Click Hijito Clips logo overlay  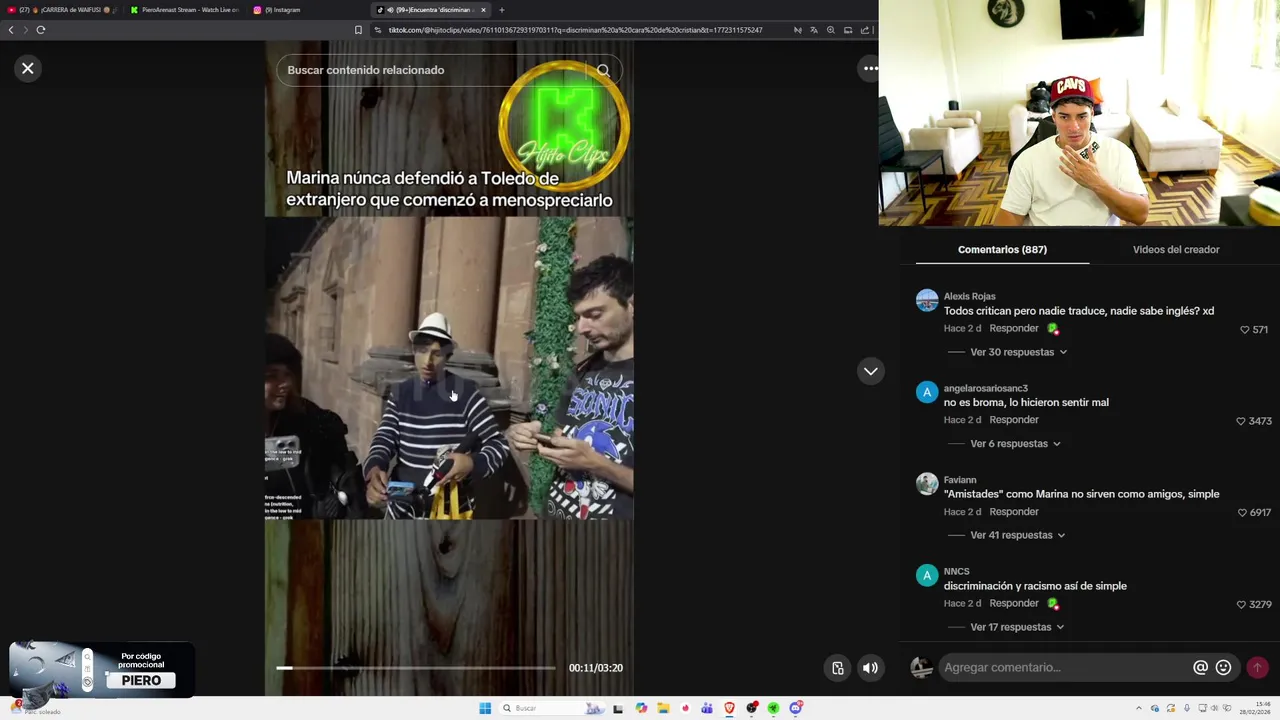pos(563,127)
